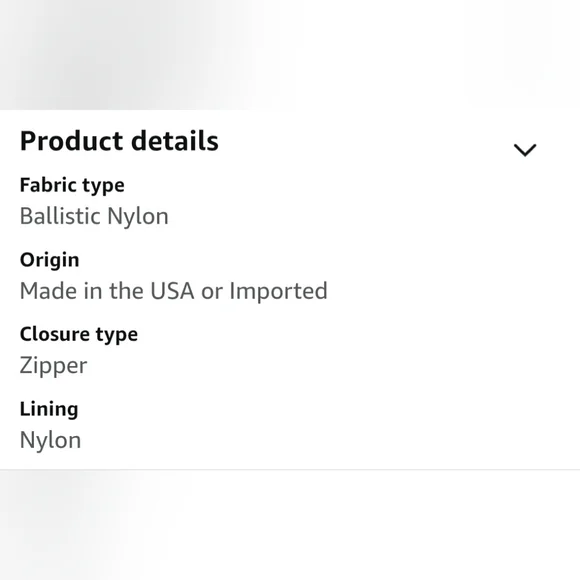Tap the blurred product image above details
This screenshot has width=580, height=580.
290,55
